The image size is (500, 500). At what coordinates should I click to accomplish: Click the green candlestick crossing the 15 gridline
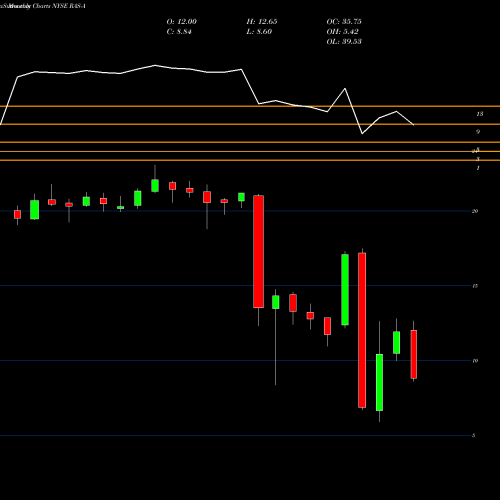pyautogui.click(x=345, y=290)
